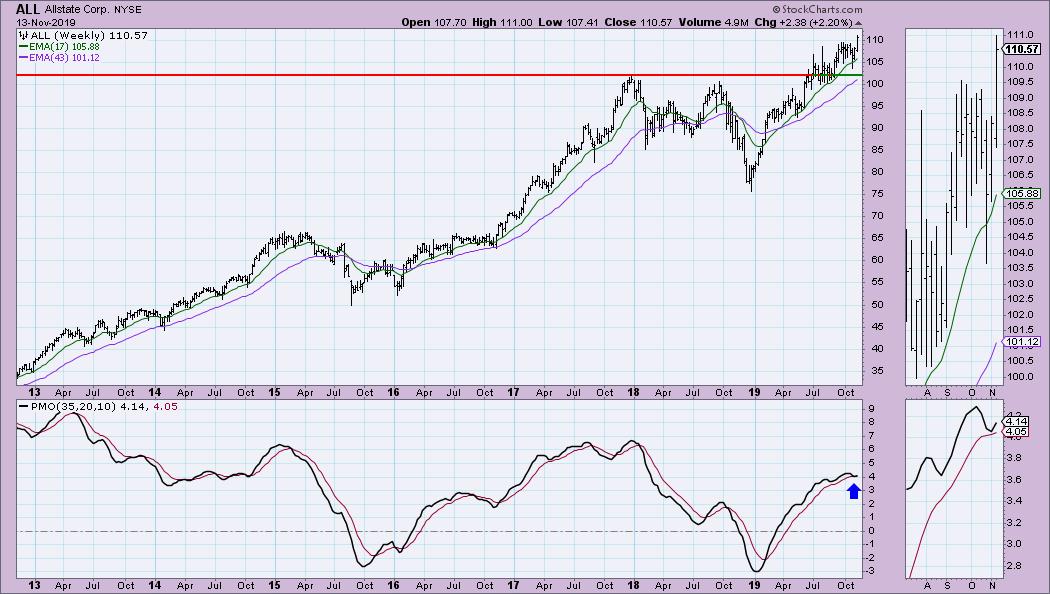Click the 111.0 label on zoom panel axis
The width and height of the screenshot is (1050, 594).
(x=1019, y=35)
